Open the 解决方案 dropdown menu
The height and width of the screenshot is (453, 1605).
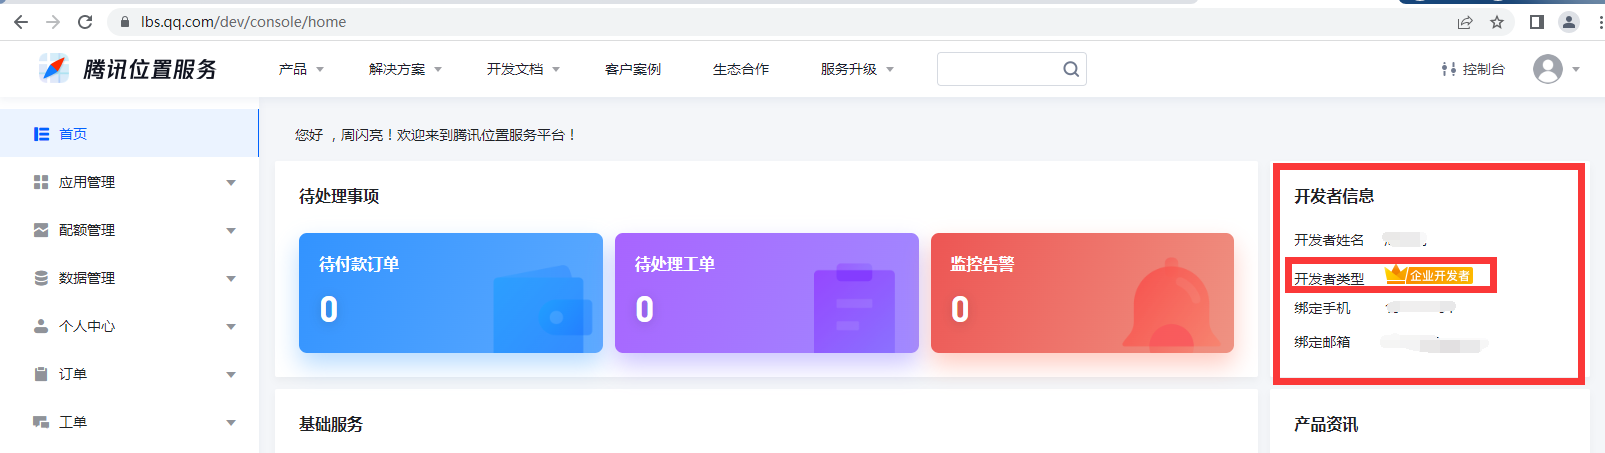(x=405, y=69)
